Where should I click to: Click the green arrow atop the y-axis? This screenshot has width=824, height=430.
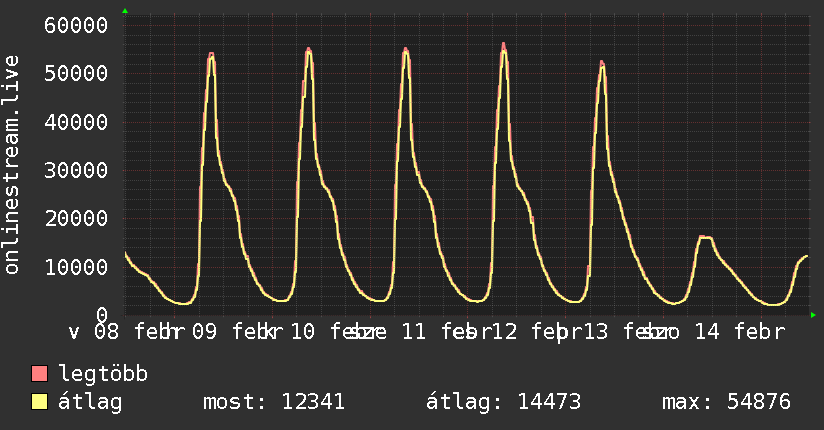(x=125, y=11)
